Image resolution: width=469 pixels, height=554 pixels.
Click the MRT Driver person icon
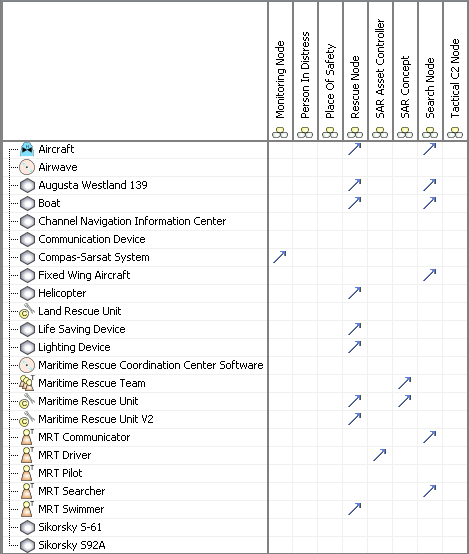[x=27, y=455]
